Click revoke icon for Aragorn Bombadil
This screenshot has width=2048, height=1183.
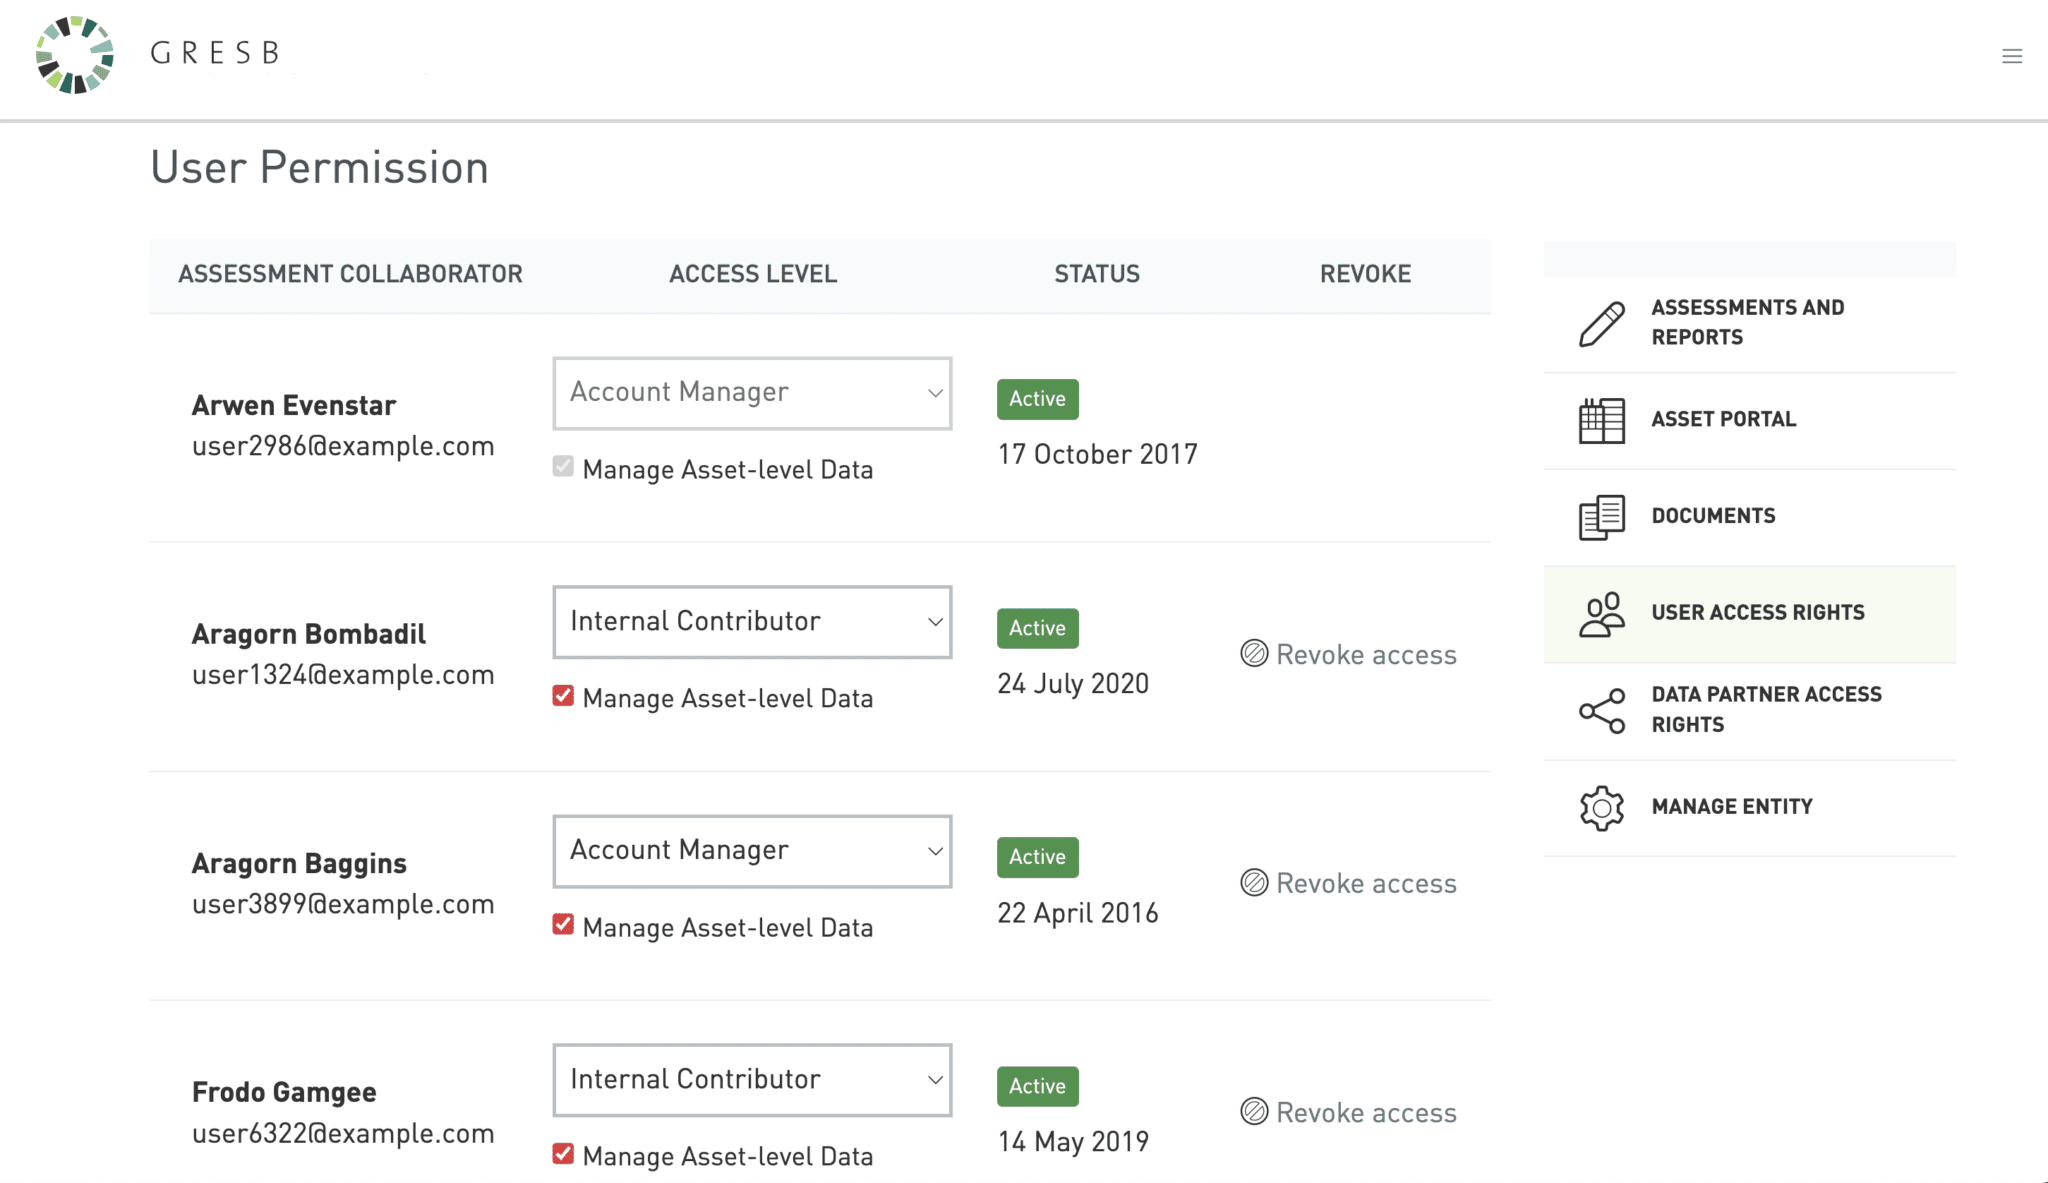point(1254,654)
